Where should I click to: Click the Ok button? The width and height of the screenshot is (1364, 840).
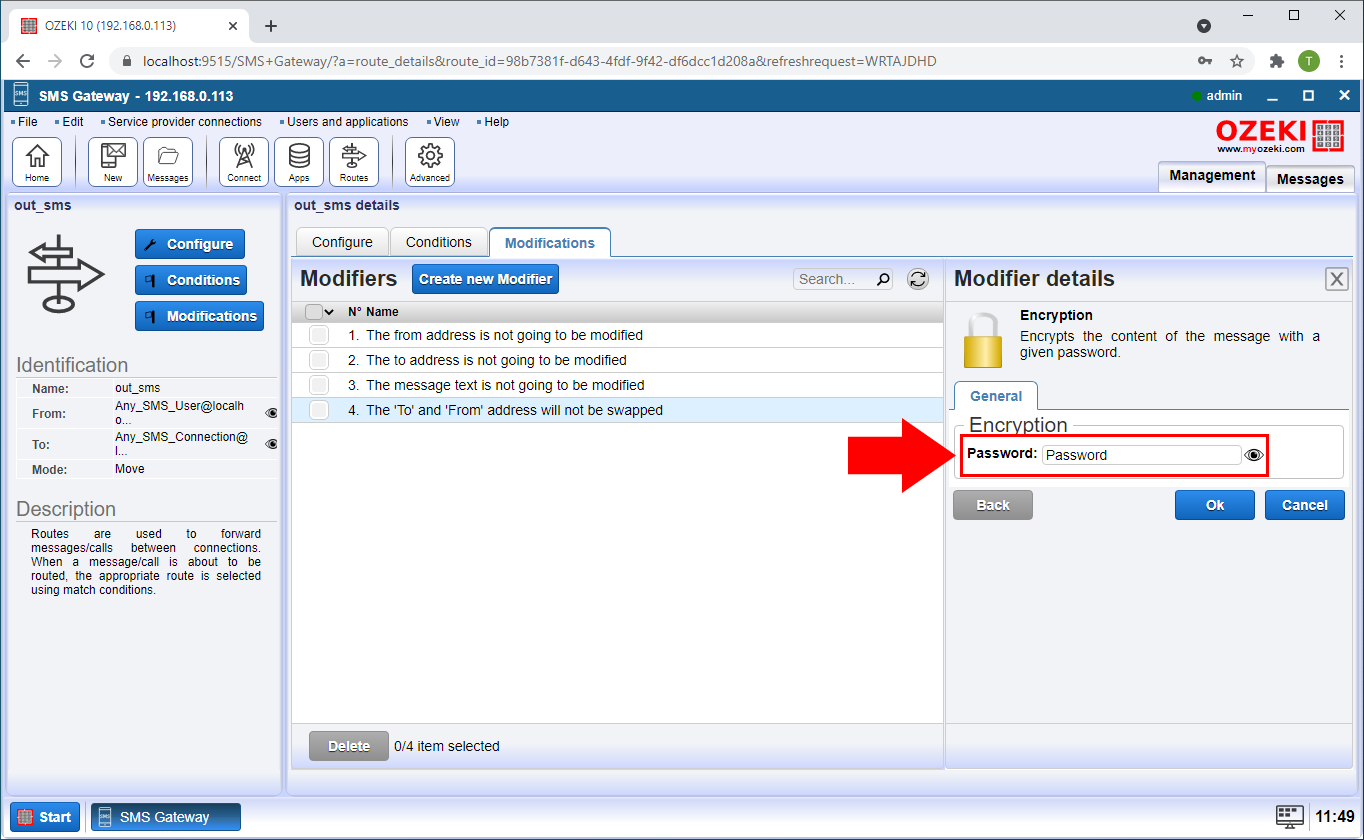tap(1215, 505)
